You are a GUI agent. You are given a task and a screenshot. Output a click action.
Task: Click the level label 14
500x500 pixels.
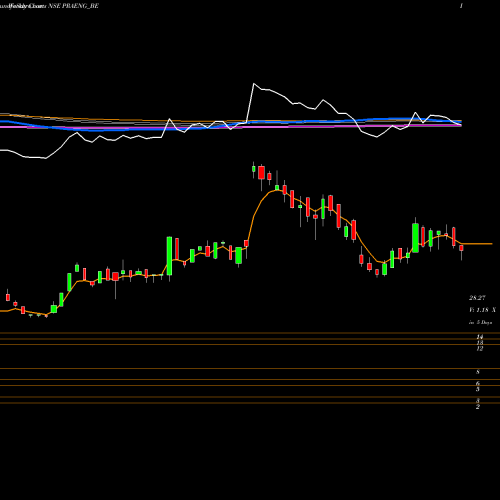point(480,337)
